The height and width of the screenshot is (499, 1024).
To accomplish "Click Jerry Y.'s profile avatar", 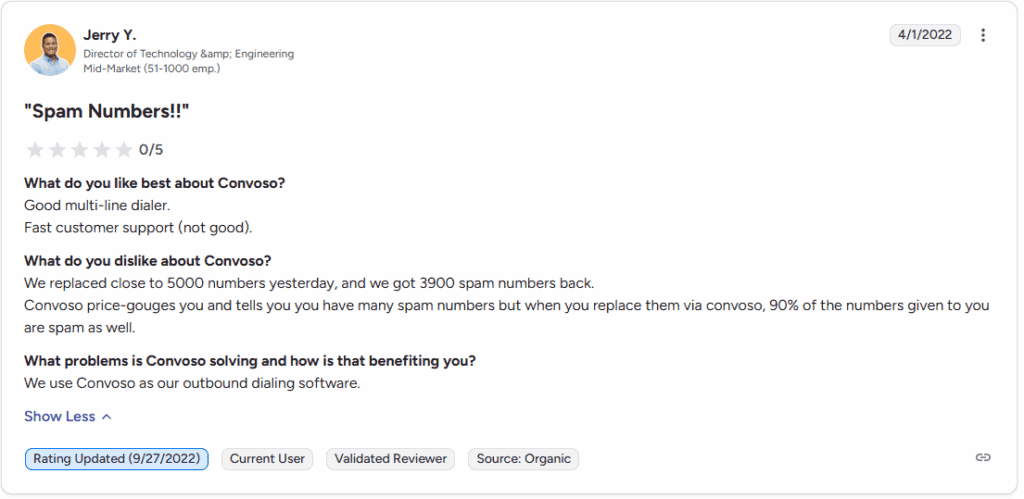I will [50, 50].
